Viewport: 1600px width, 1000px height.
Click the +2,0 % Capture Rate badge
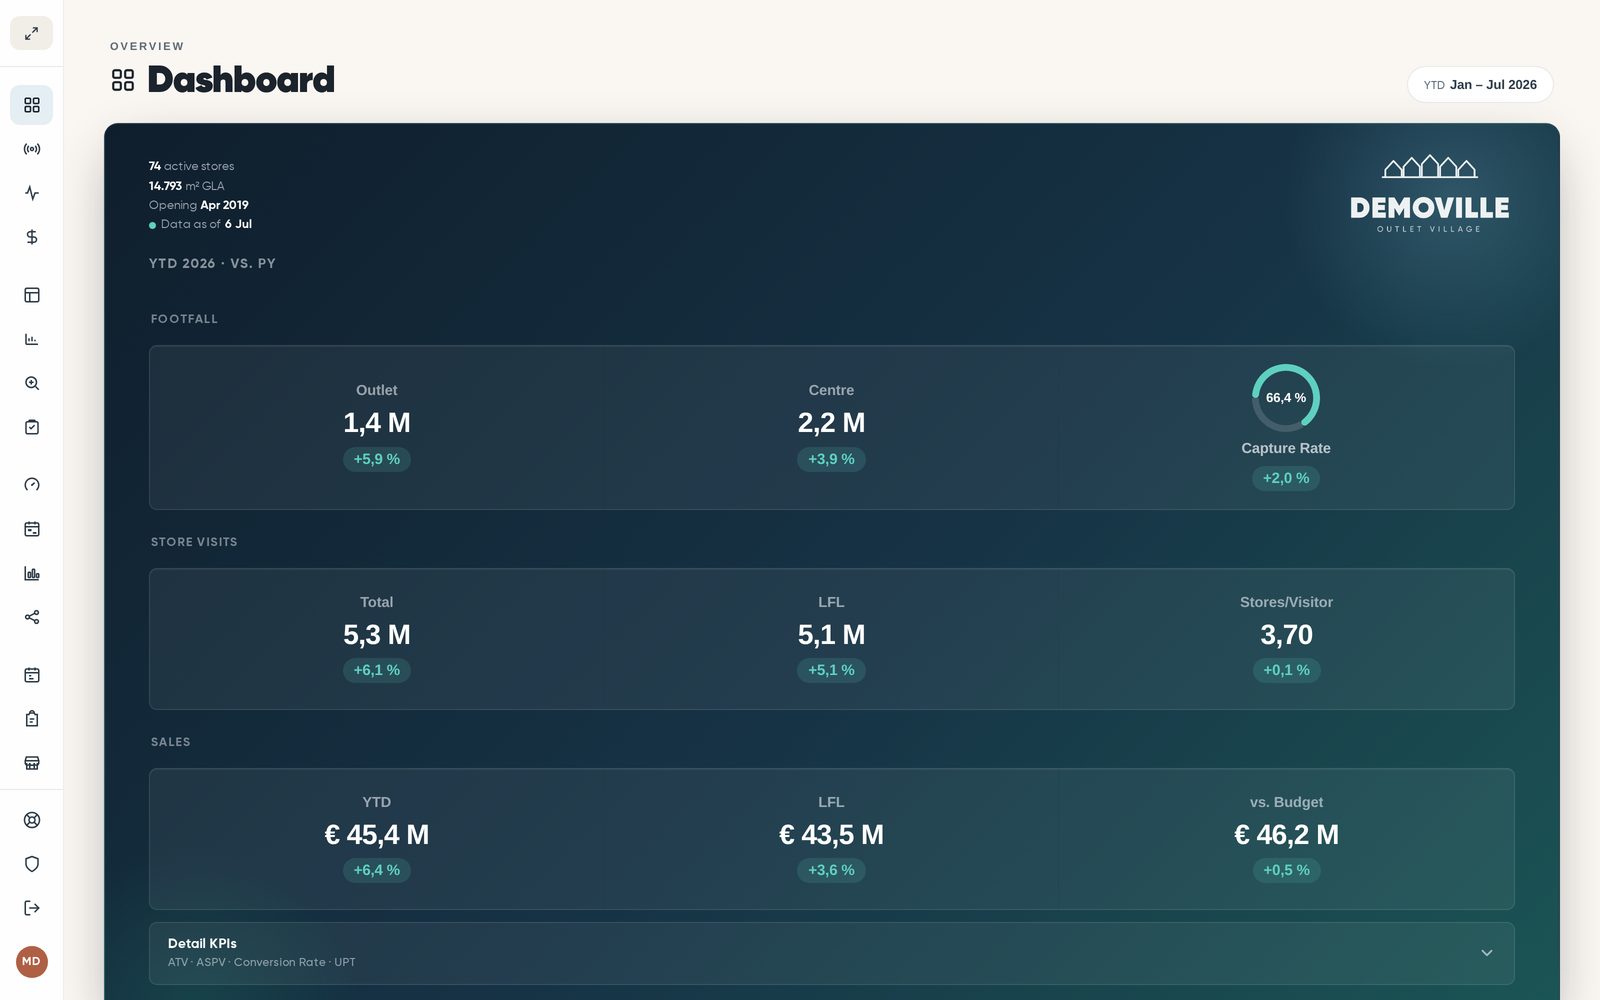(x=1285, y=478)
